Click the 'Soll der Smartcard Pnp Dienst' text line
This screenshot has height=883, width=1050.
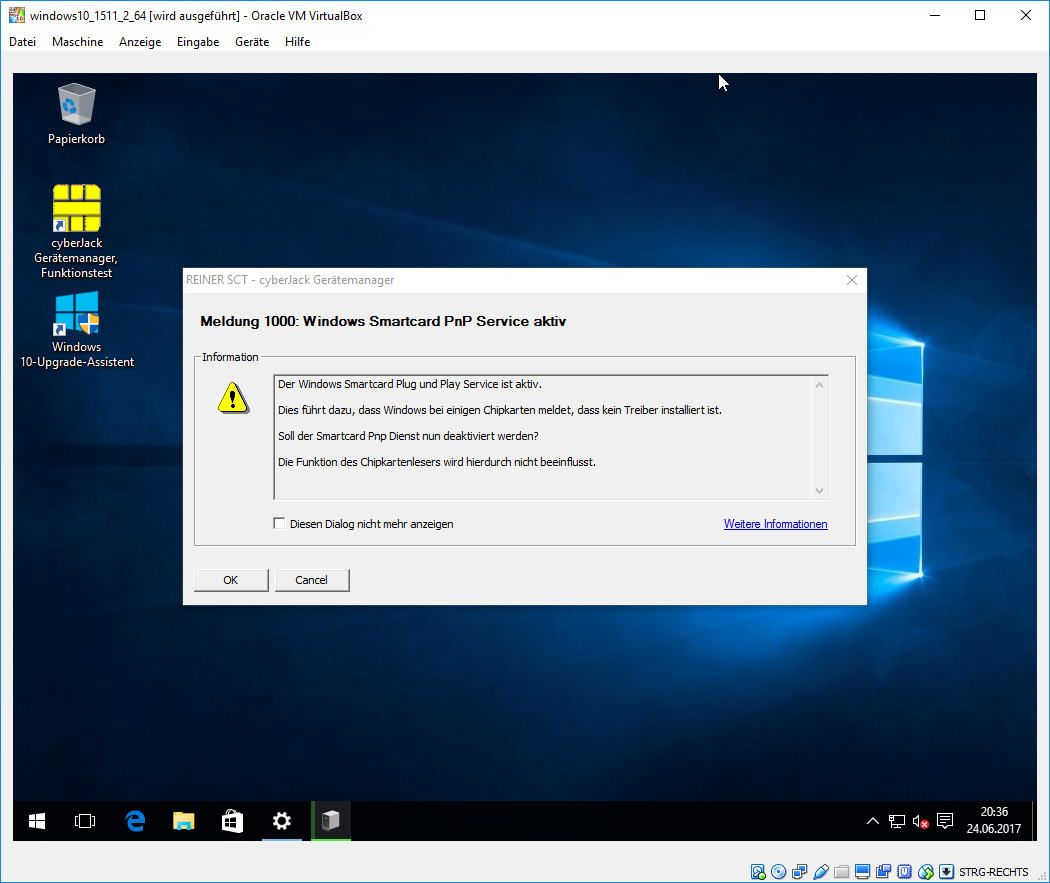408,436
